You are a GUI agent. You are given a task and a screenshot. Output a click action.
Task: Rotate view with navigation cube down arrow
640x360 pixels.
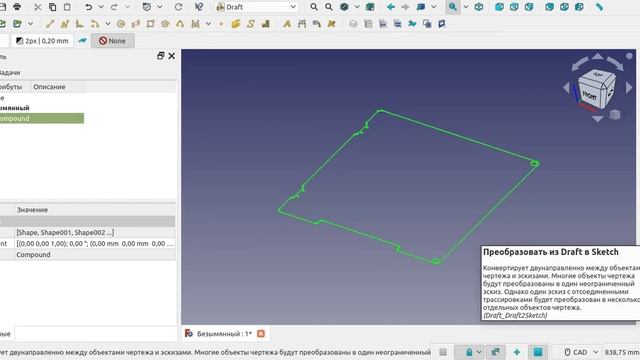tap(598, 118)
